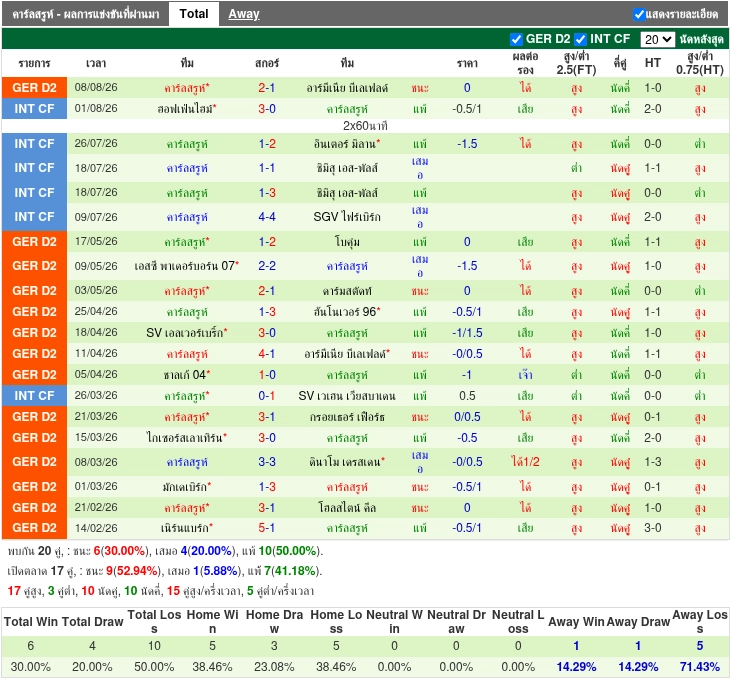The image size is (730, 684).
Task: Click the date 21/02/26
Action: tap(96, 507)
